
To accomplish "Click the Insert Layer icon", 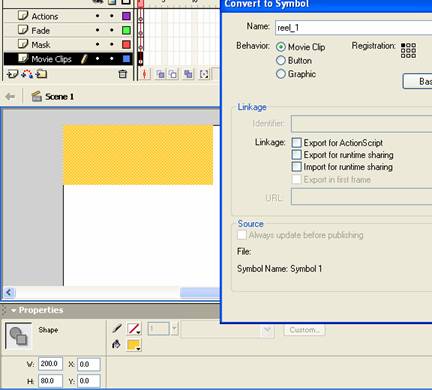I will 12,74.
